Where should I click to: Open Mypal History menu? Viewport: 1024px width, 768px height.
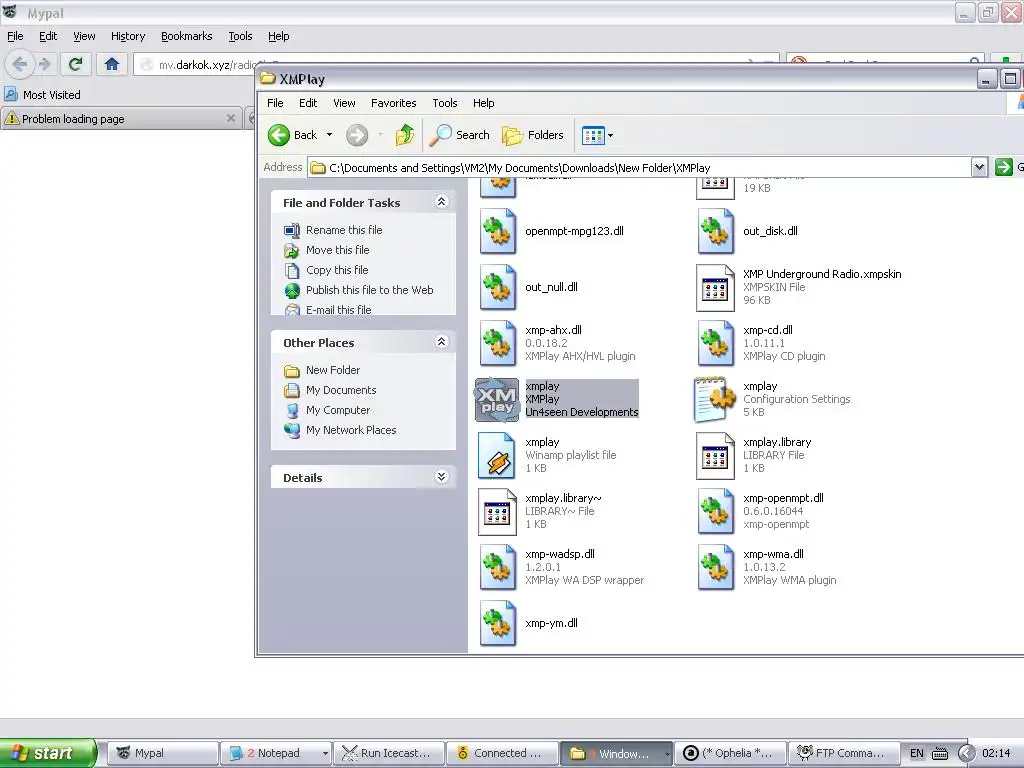[128, 37]
